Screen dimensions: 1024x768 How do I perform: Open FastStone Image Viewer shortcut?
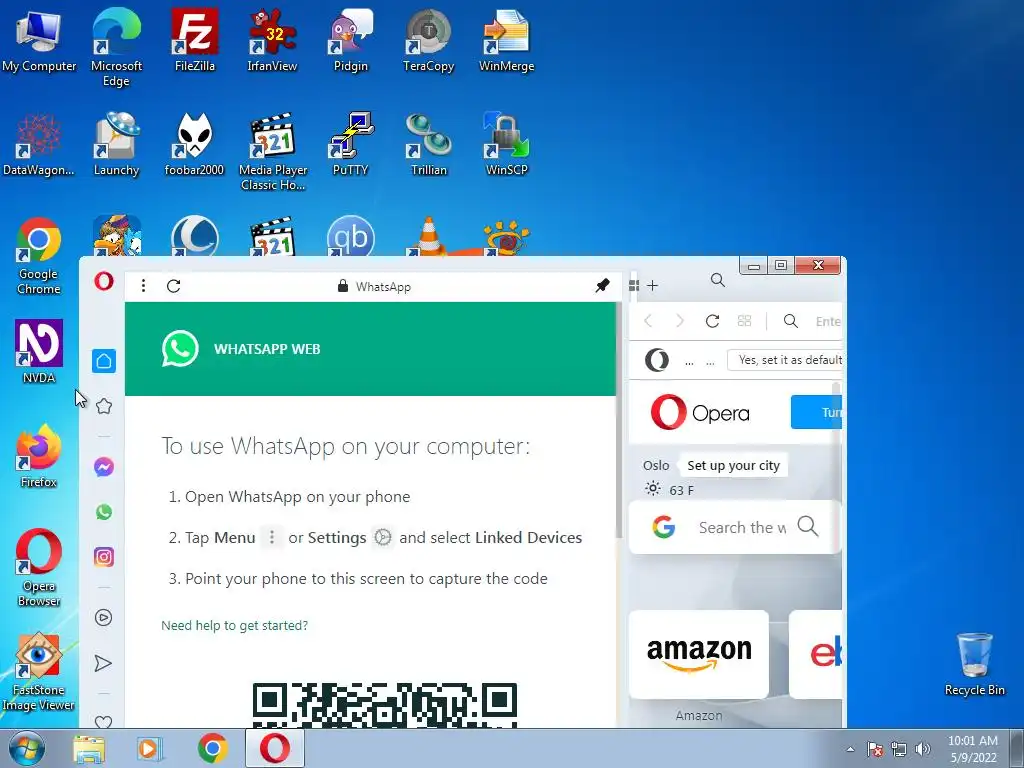pos(39,672)
